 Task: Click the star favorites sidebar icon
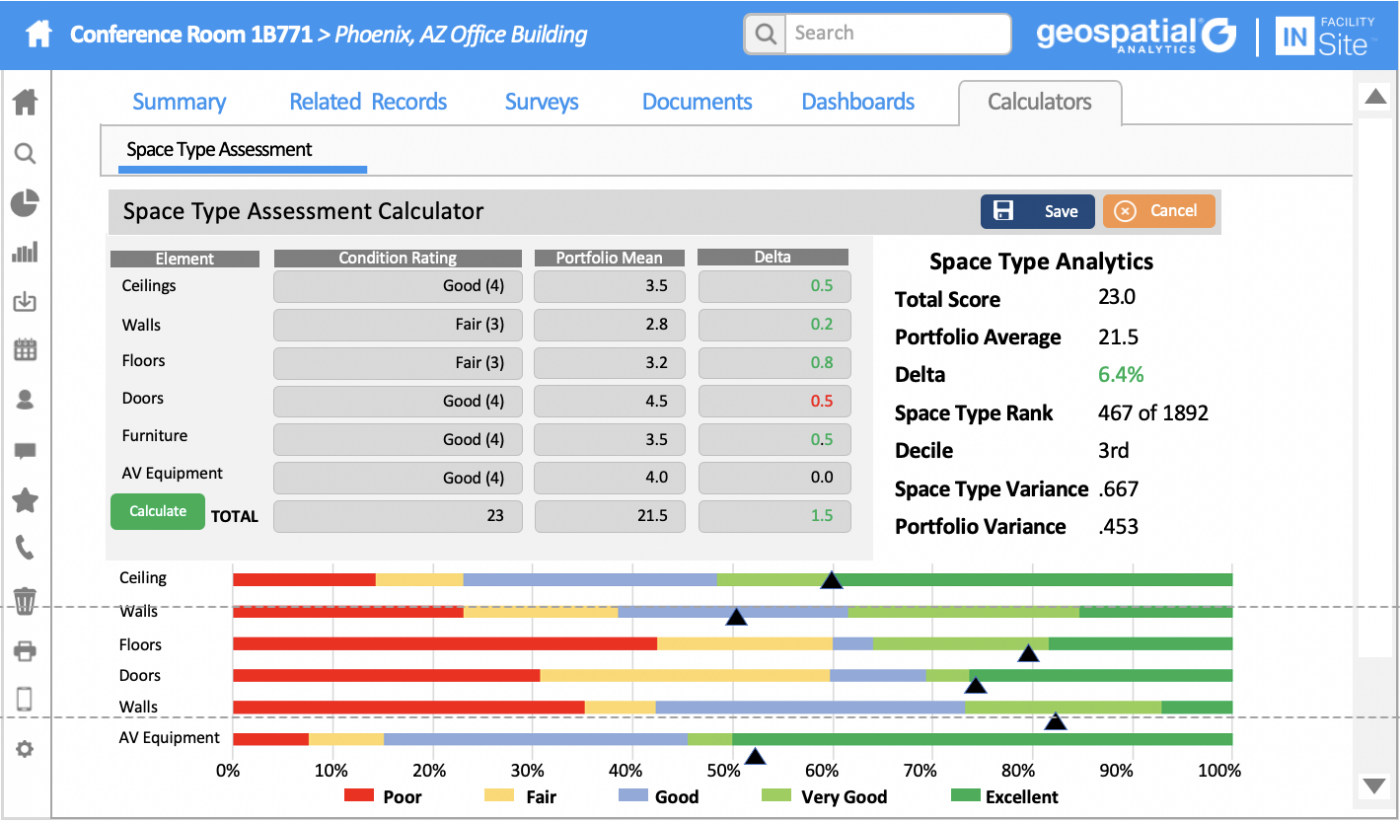point(25,500)
